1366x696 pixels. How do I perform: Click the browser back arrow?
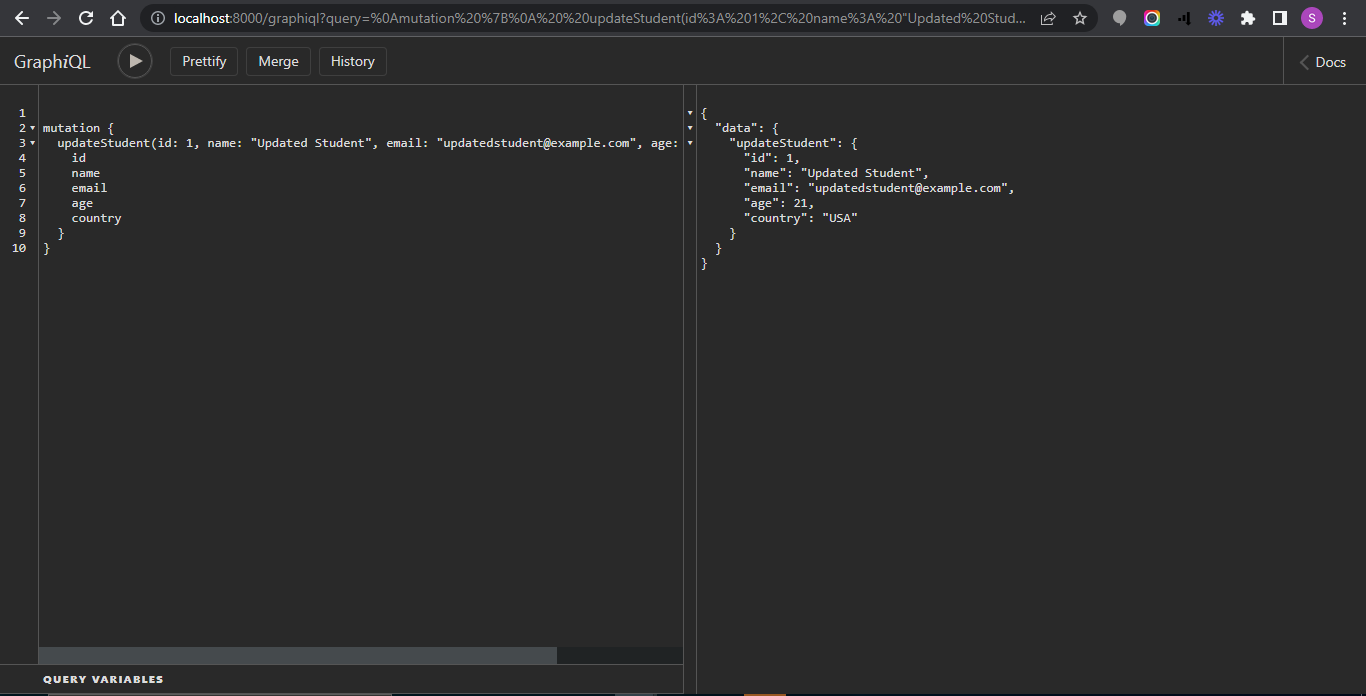[x=22, y=18]
